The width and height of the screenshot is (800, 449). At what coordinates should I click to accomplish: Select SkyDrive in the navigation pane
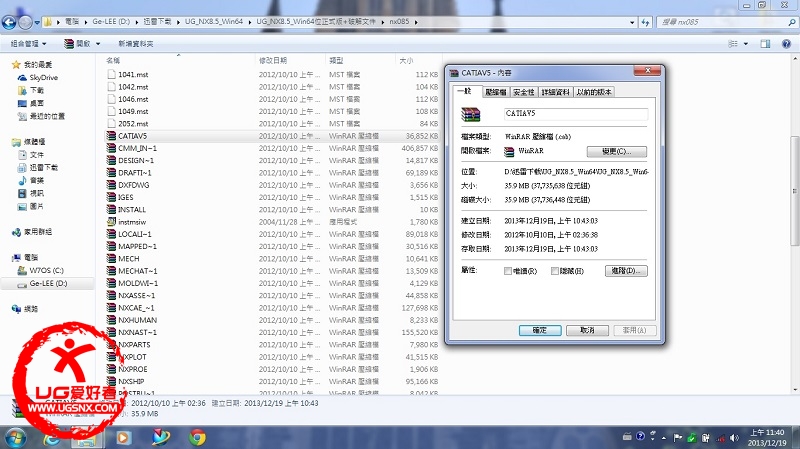[43, 78]
